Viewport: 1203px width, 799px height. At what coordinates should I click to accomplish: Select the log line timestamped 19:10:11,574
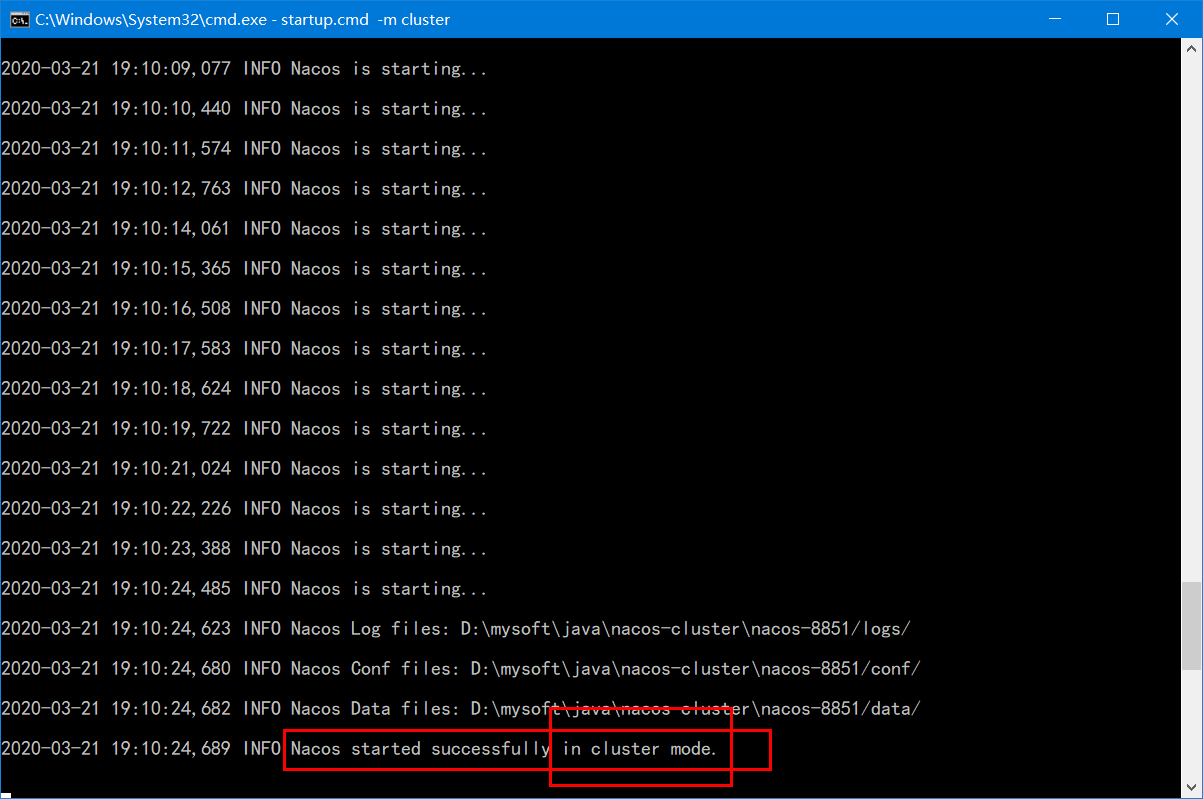click(244, 149)
